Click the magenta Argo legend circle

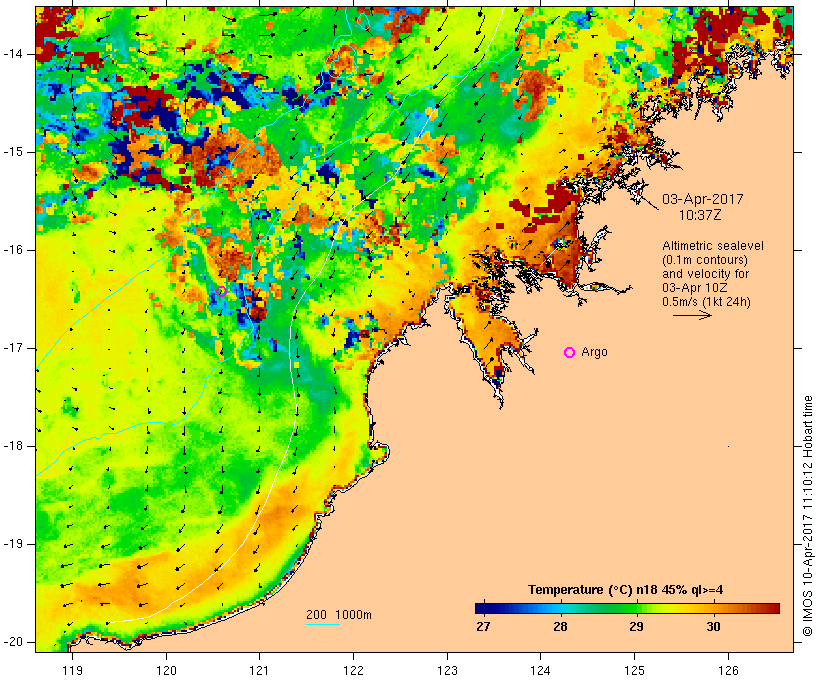[x=570, y=353]
